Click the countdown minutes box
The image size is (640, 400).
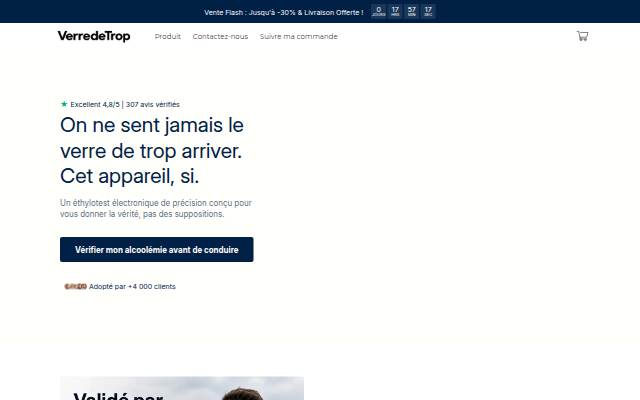tap(411, 11)
